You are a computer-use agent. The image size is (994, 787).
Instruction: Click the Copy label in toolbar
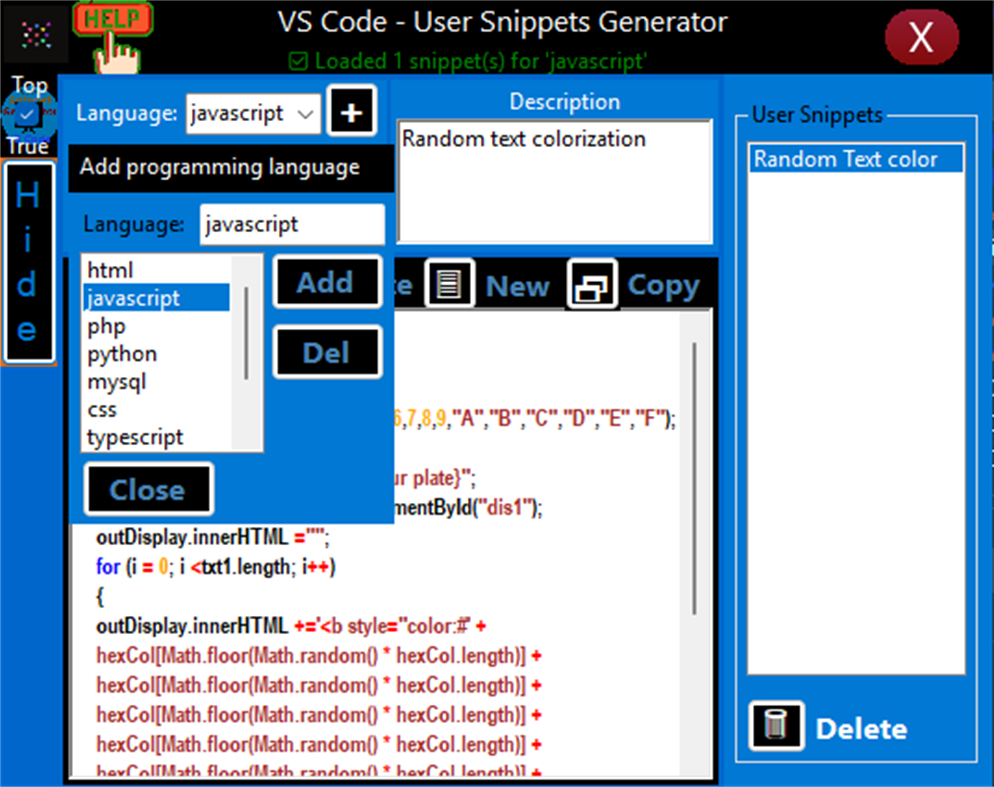point(663,286)
